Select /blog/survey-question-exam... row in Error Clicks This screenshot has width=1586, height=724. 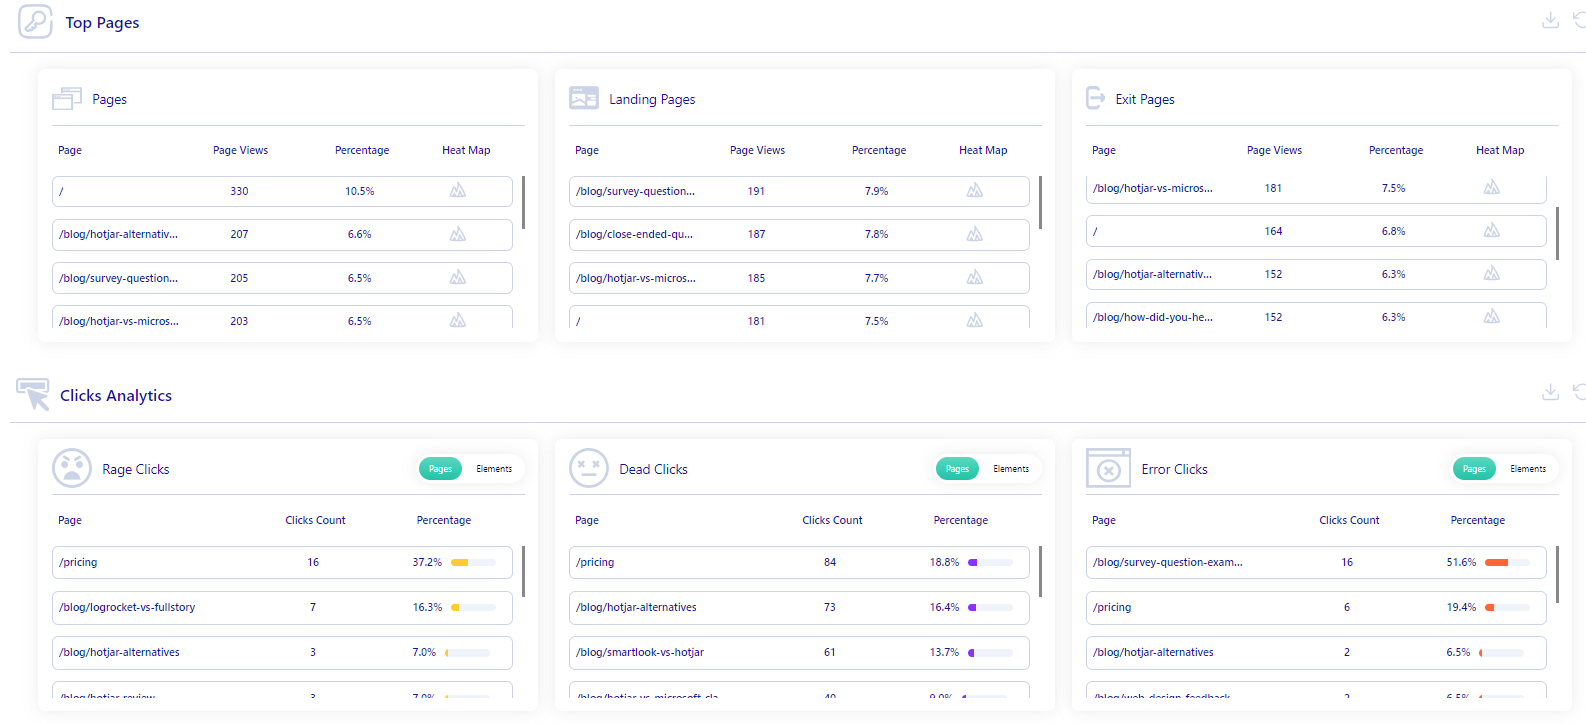(x=1316, y=562)
